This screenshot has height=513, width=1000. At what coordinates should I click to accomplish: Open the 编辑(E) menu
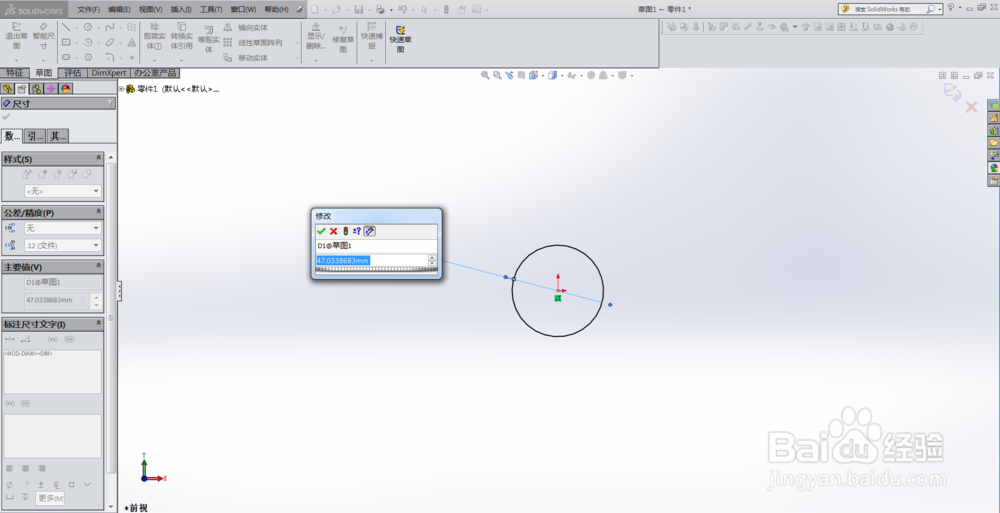pyautogui.click(x=119, y=10)
